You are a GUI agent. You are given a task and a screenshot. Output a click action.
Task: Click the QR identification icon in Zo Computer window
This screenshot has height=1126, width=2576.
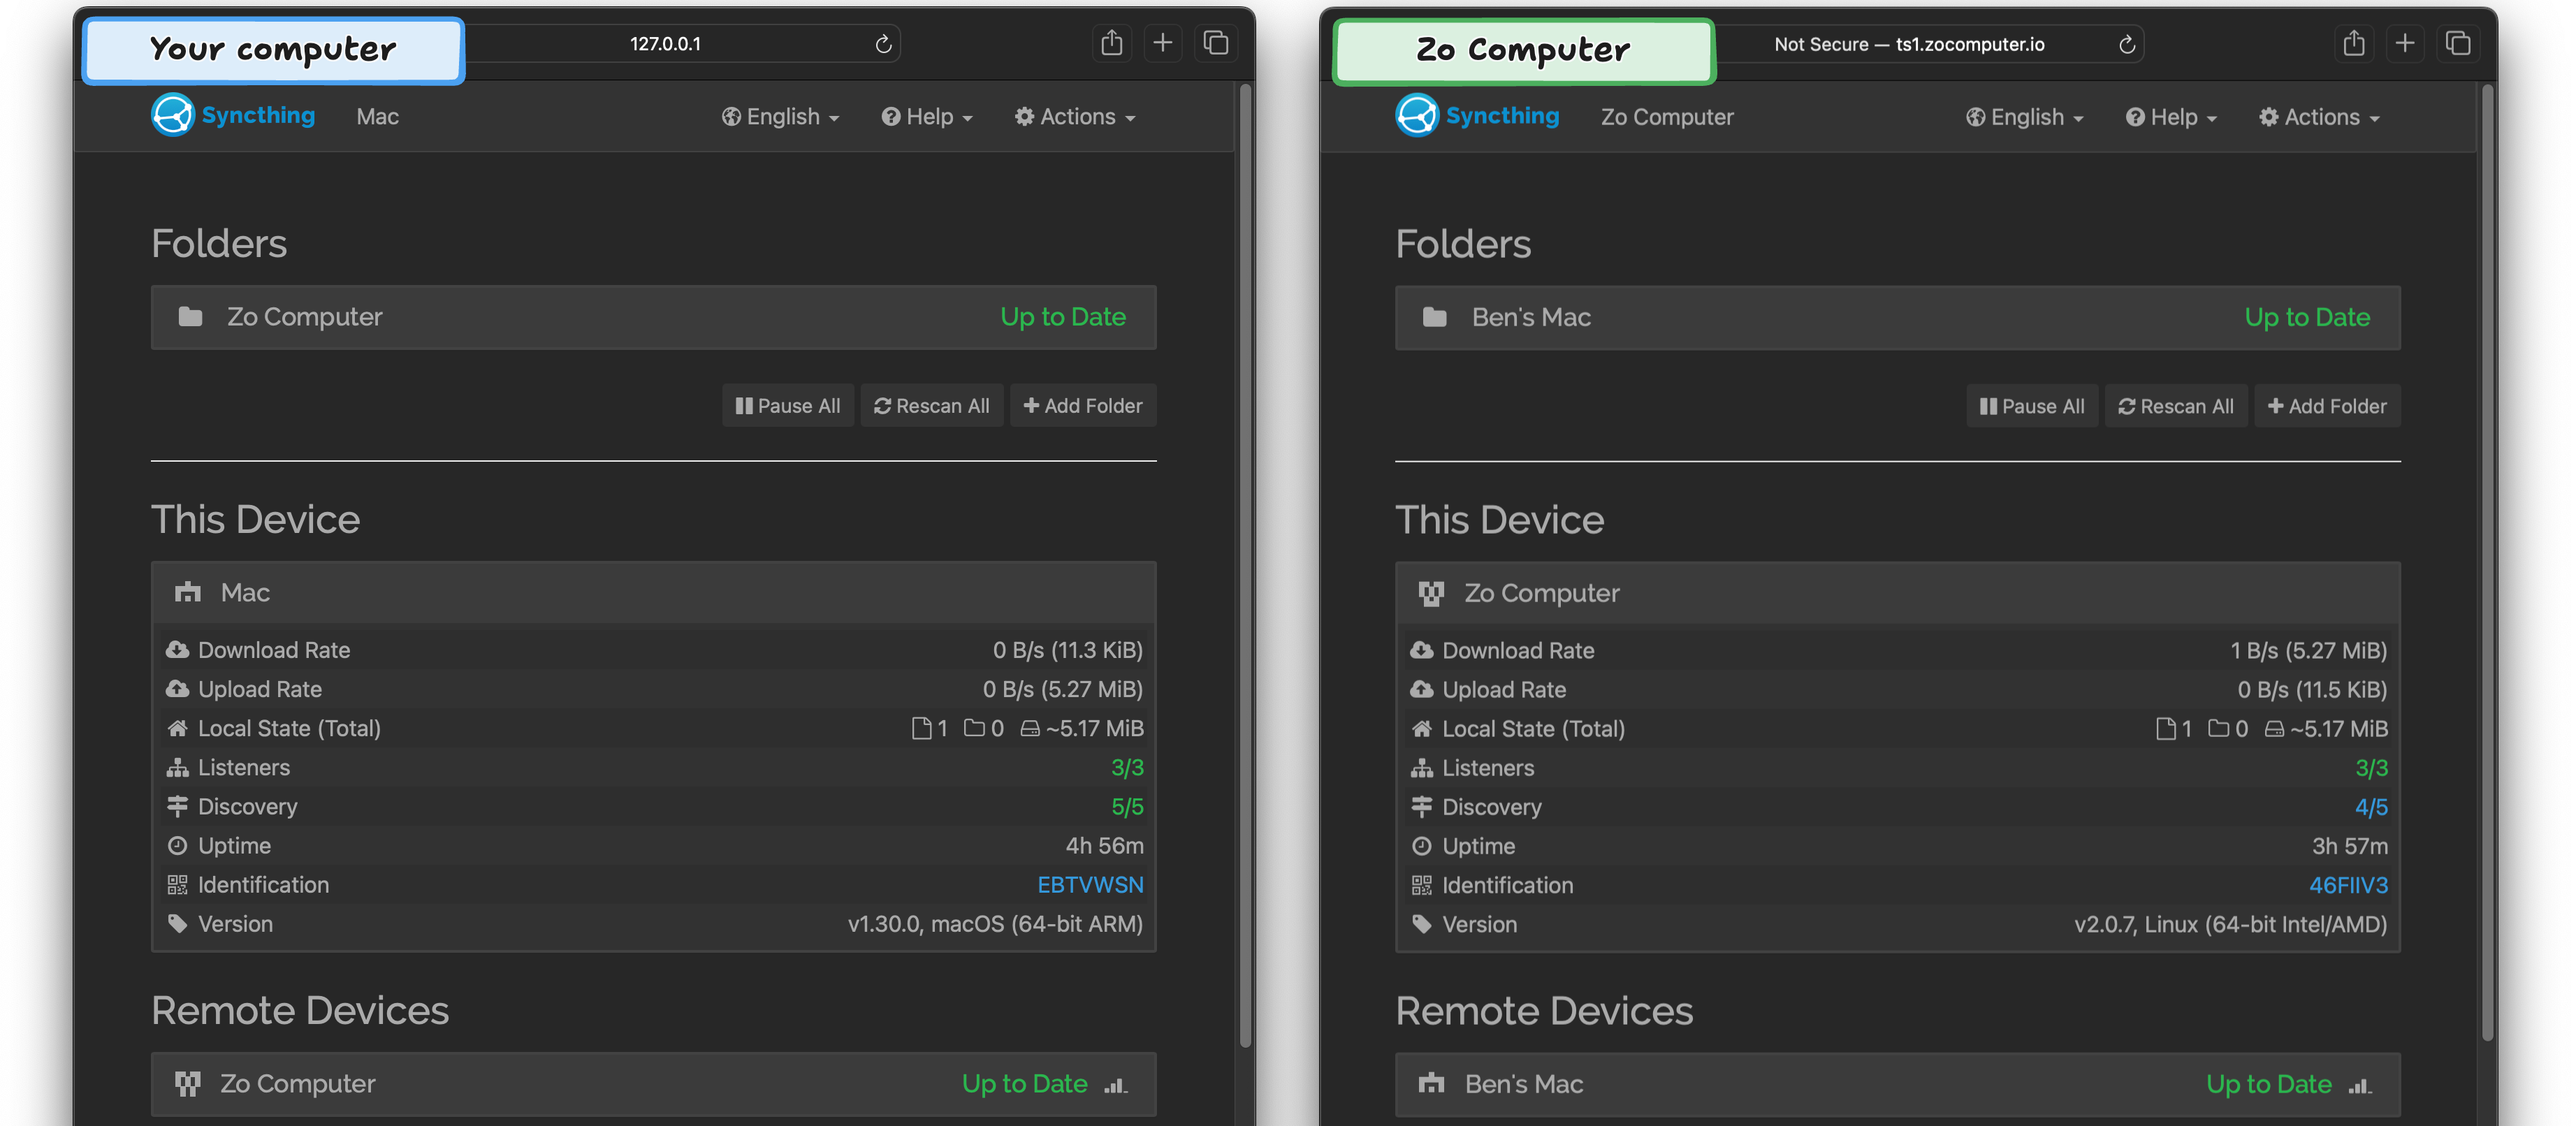click(x=1421, y=885)
